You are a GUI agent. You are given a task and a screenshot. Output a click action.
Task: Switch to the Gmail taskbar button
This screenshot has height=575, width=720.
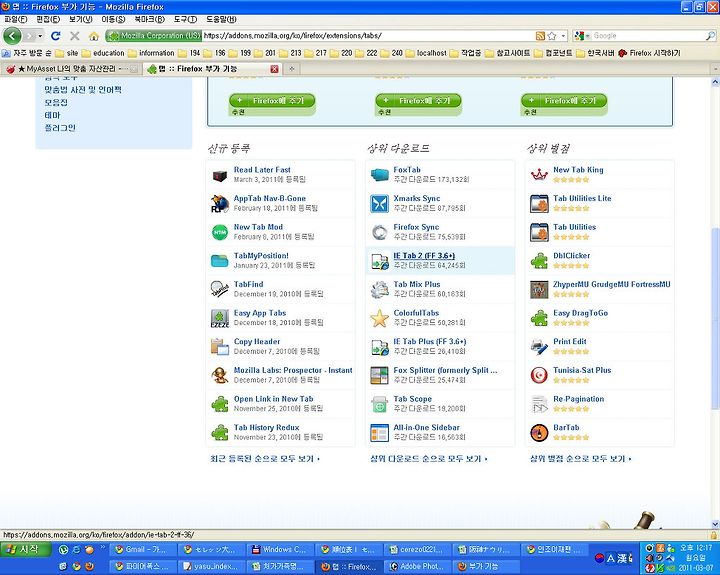pos(143,549)
